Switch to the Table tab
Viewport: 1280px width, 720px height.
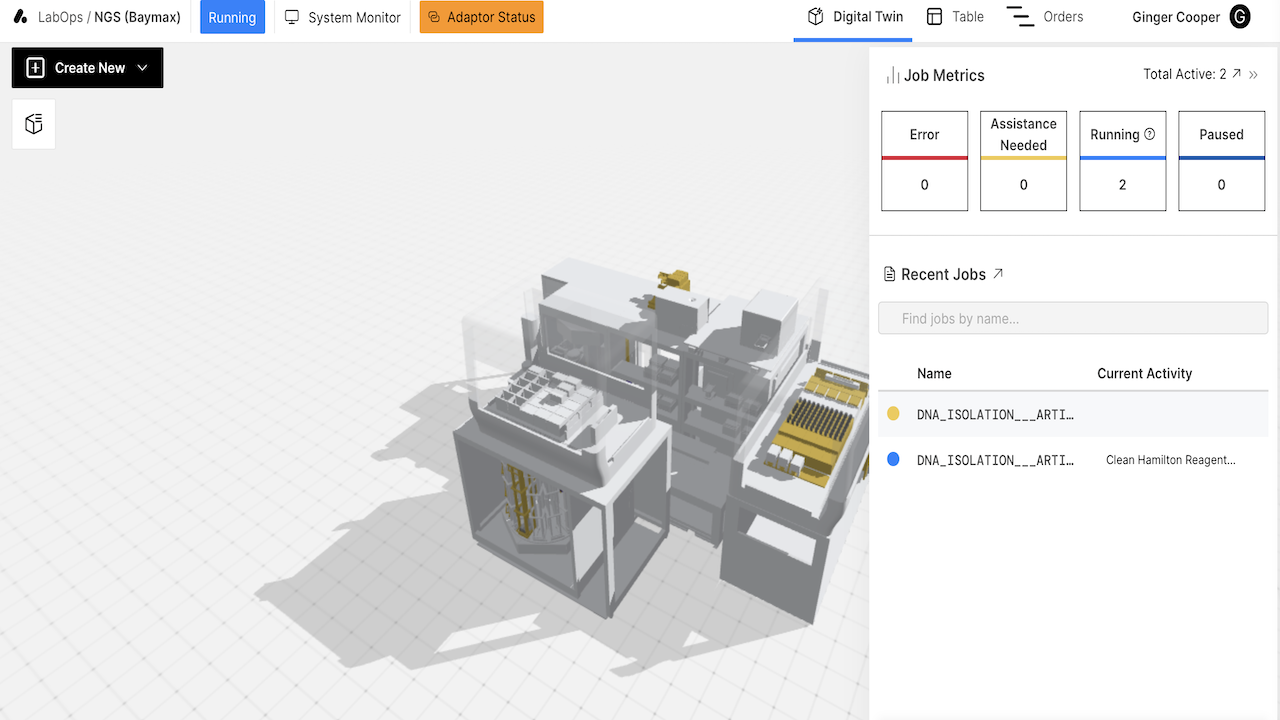955,17
